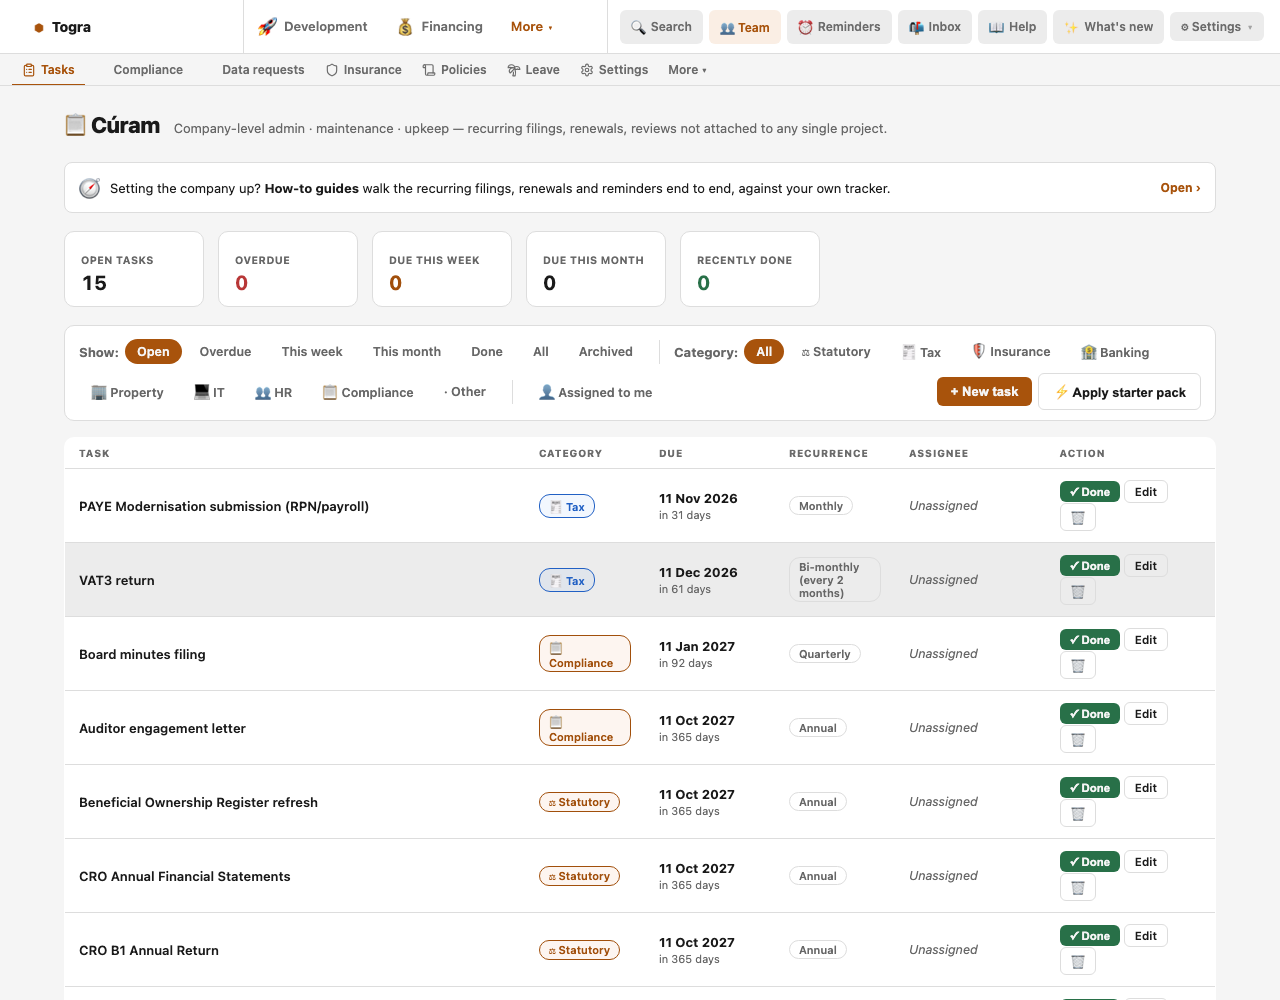Click trash icon for CRO Annual Financial Statements
1280x1000 pixels.
point(1078,888)
